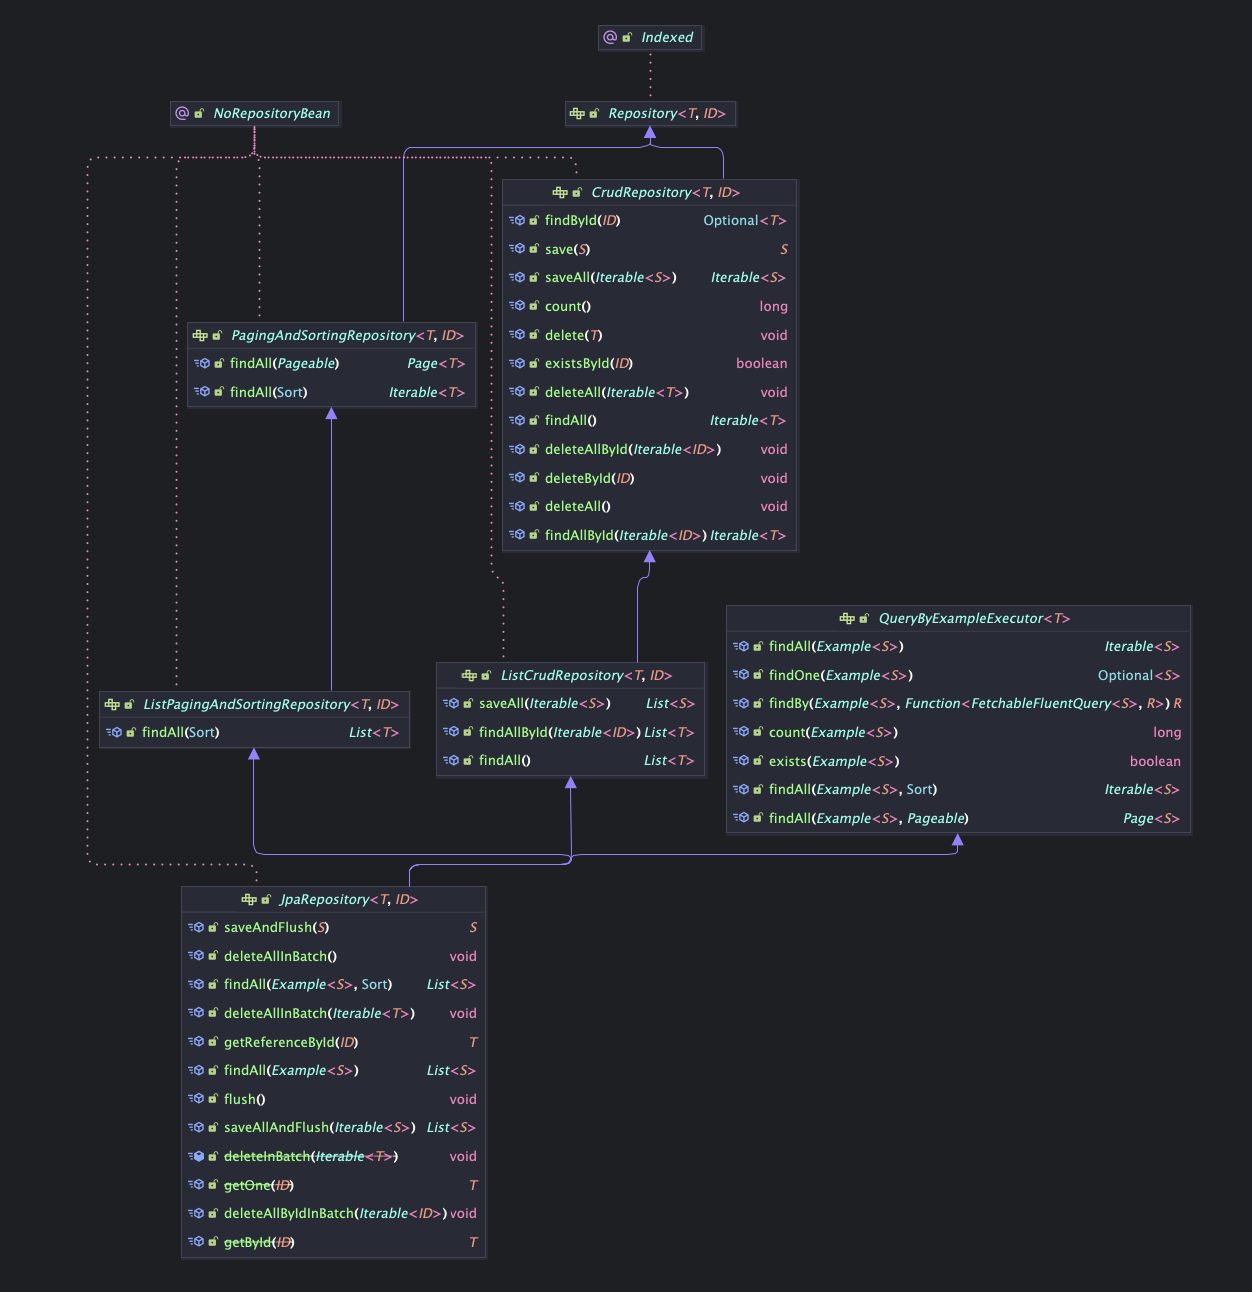Click findAll(Example<S>) in QueryByExampleExecutor
Screen dimensions: 1252x1292
[x=958, y=646]
